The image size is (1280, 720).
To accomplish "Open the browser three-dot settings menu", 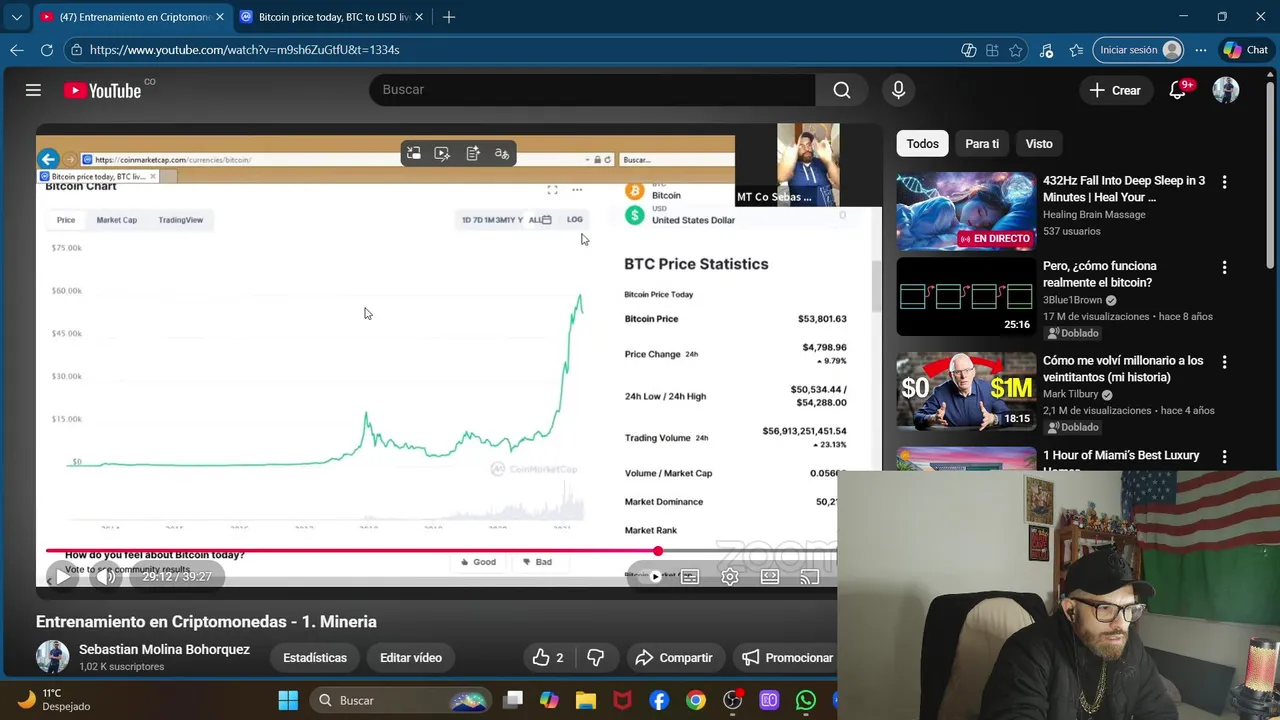I will coord(1201,50).
